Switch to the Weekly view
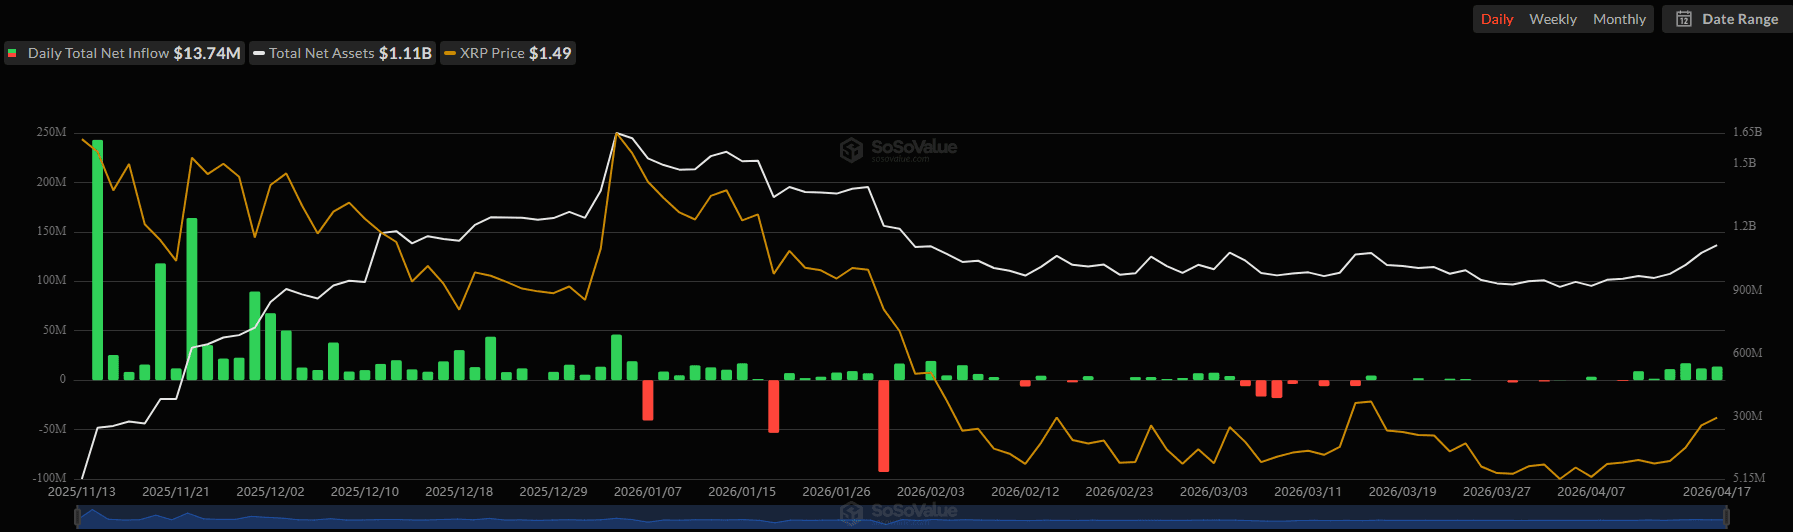 pos(1552,19)
